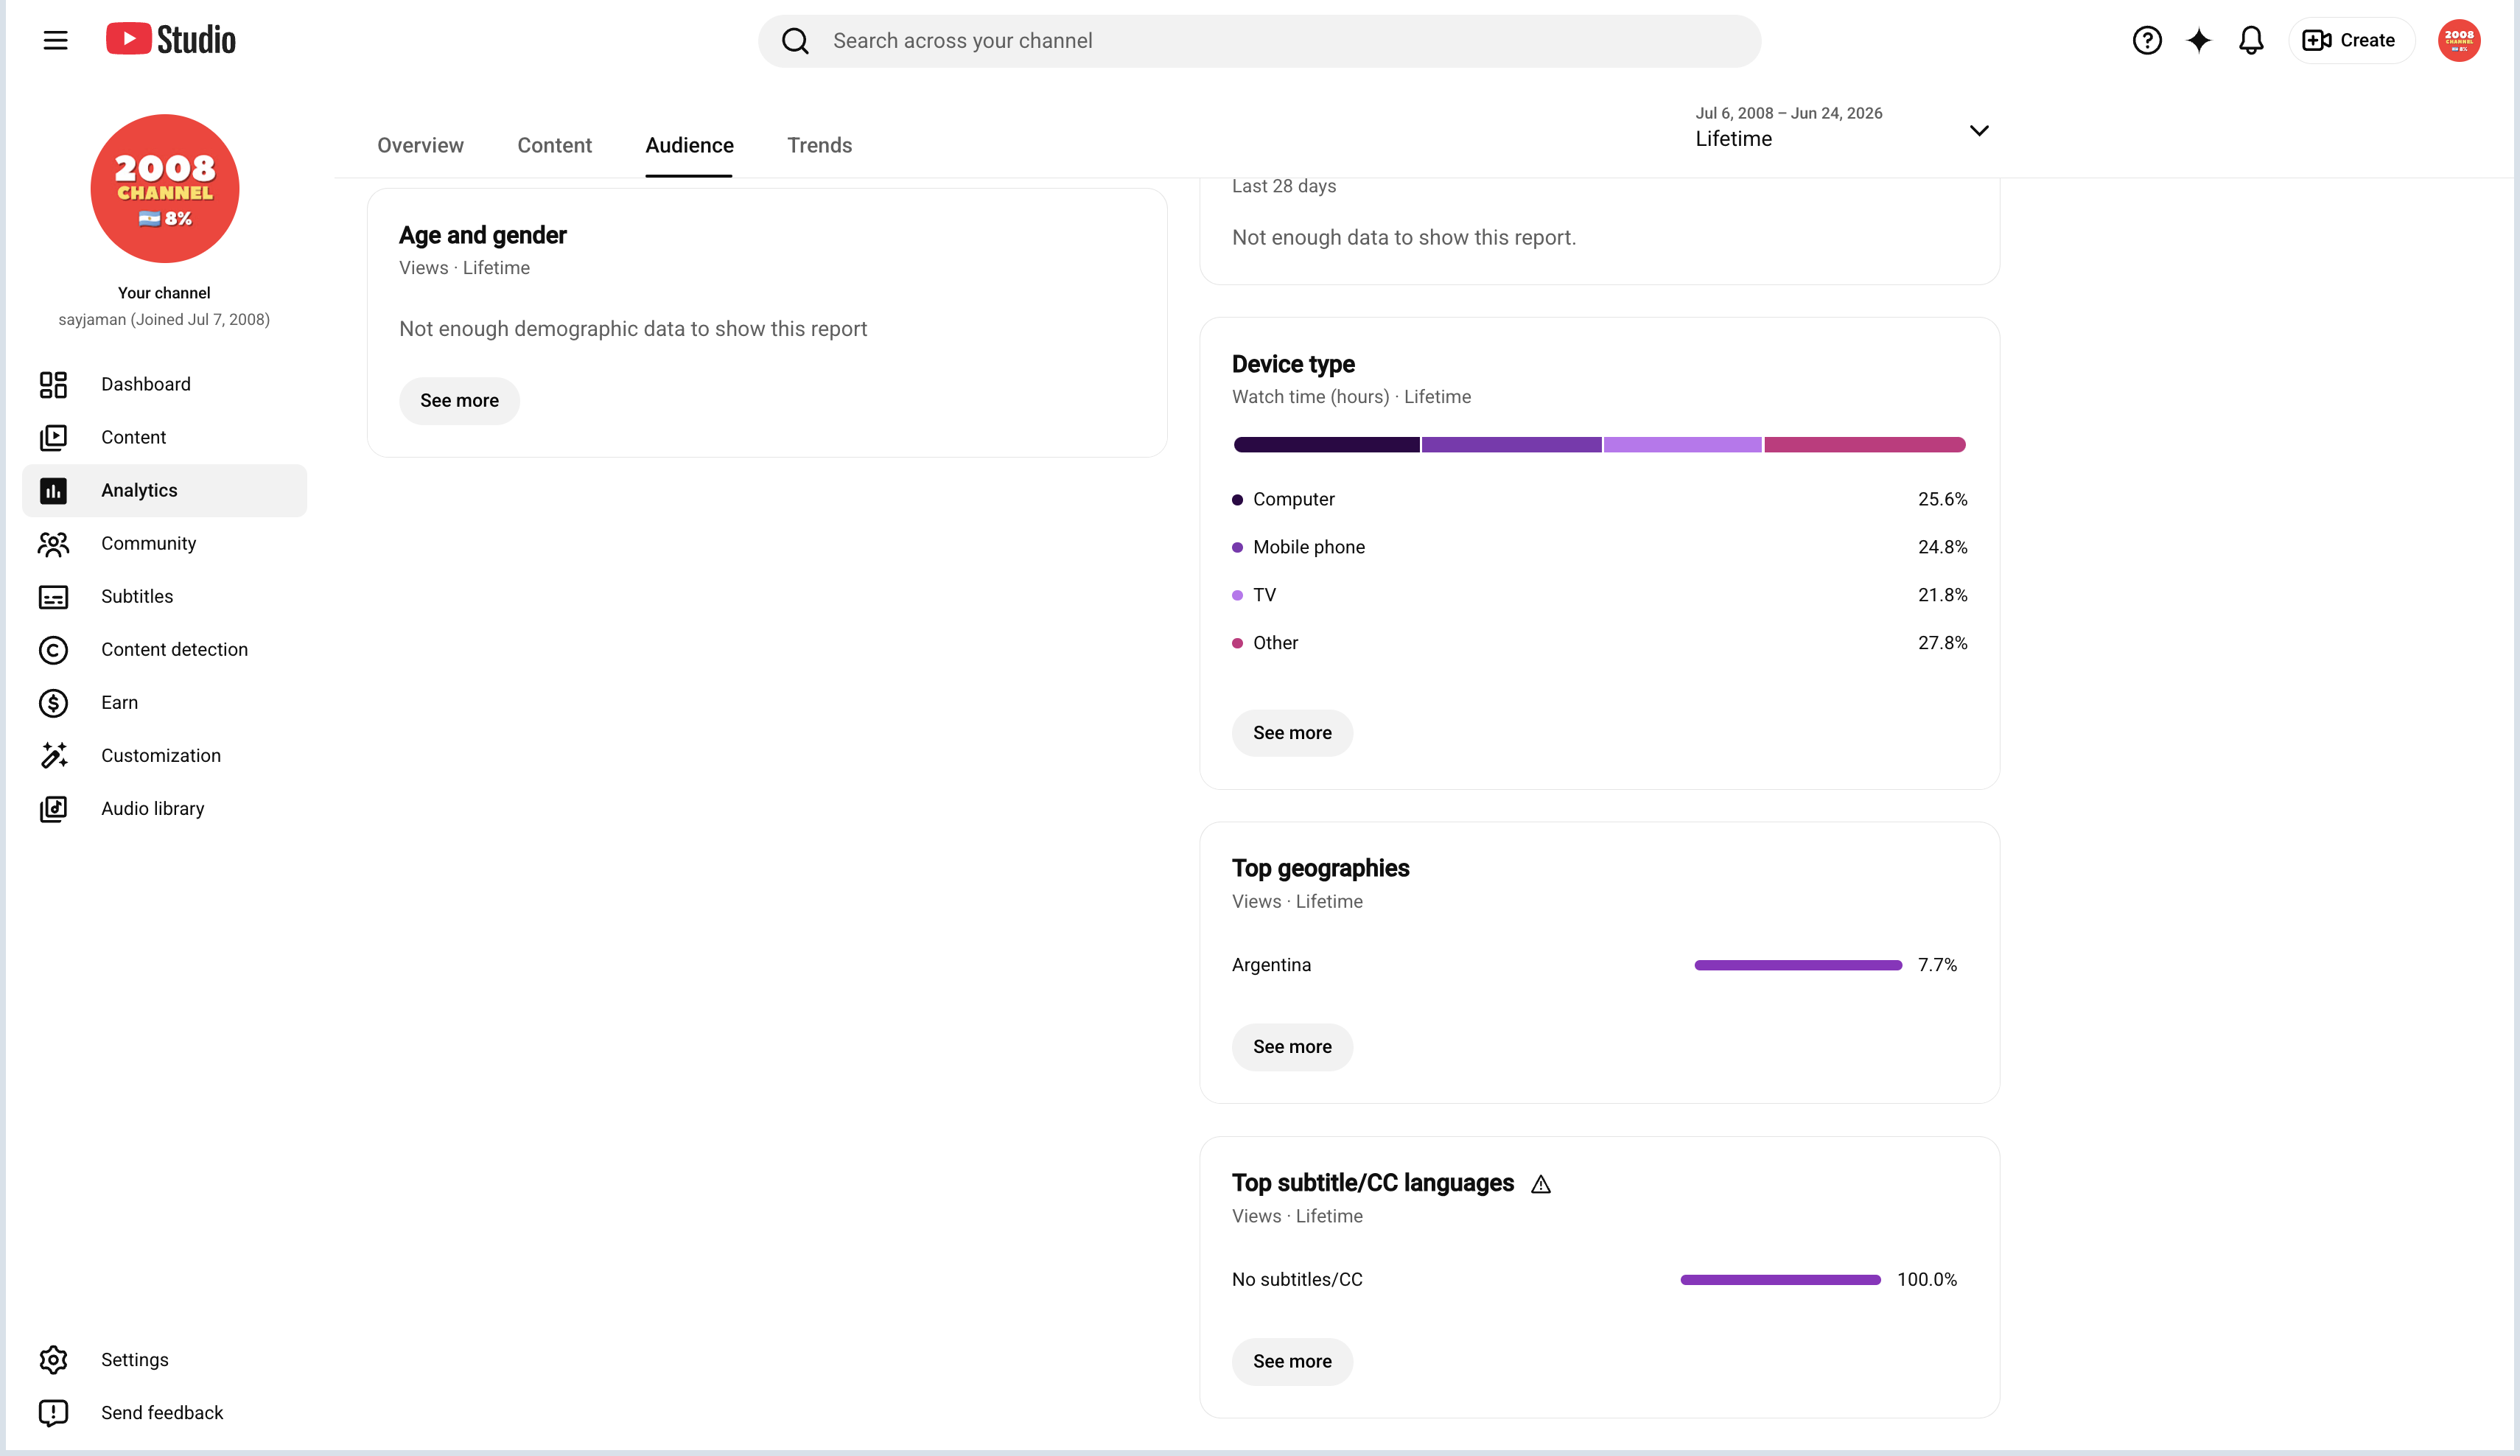The width and height of the screenshot is (2520, 1456).
Task: Click the dark Computer segment of device bar
Action: point(1326,444)
